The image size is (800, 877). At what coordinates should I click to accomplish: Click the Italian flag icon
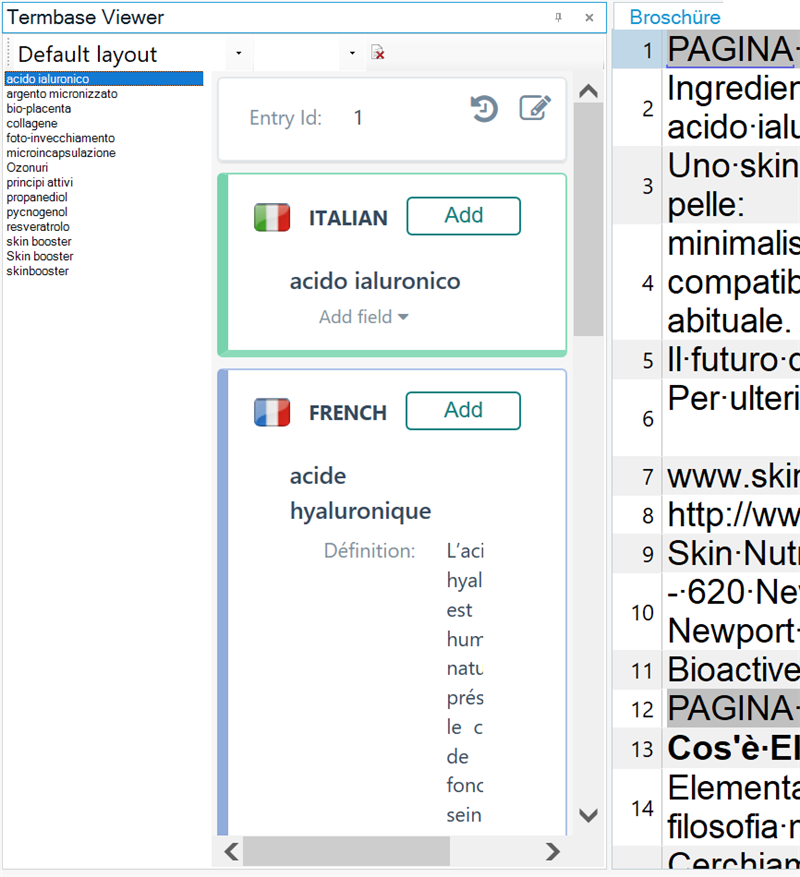272,217
